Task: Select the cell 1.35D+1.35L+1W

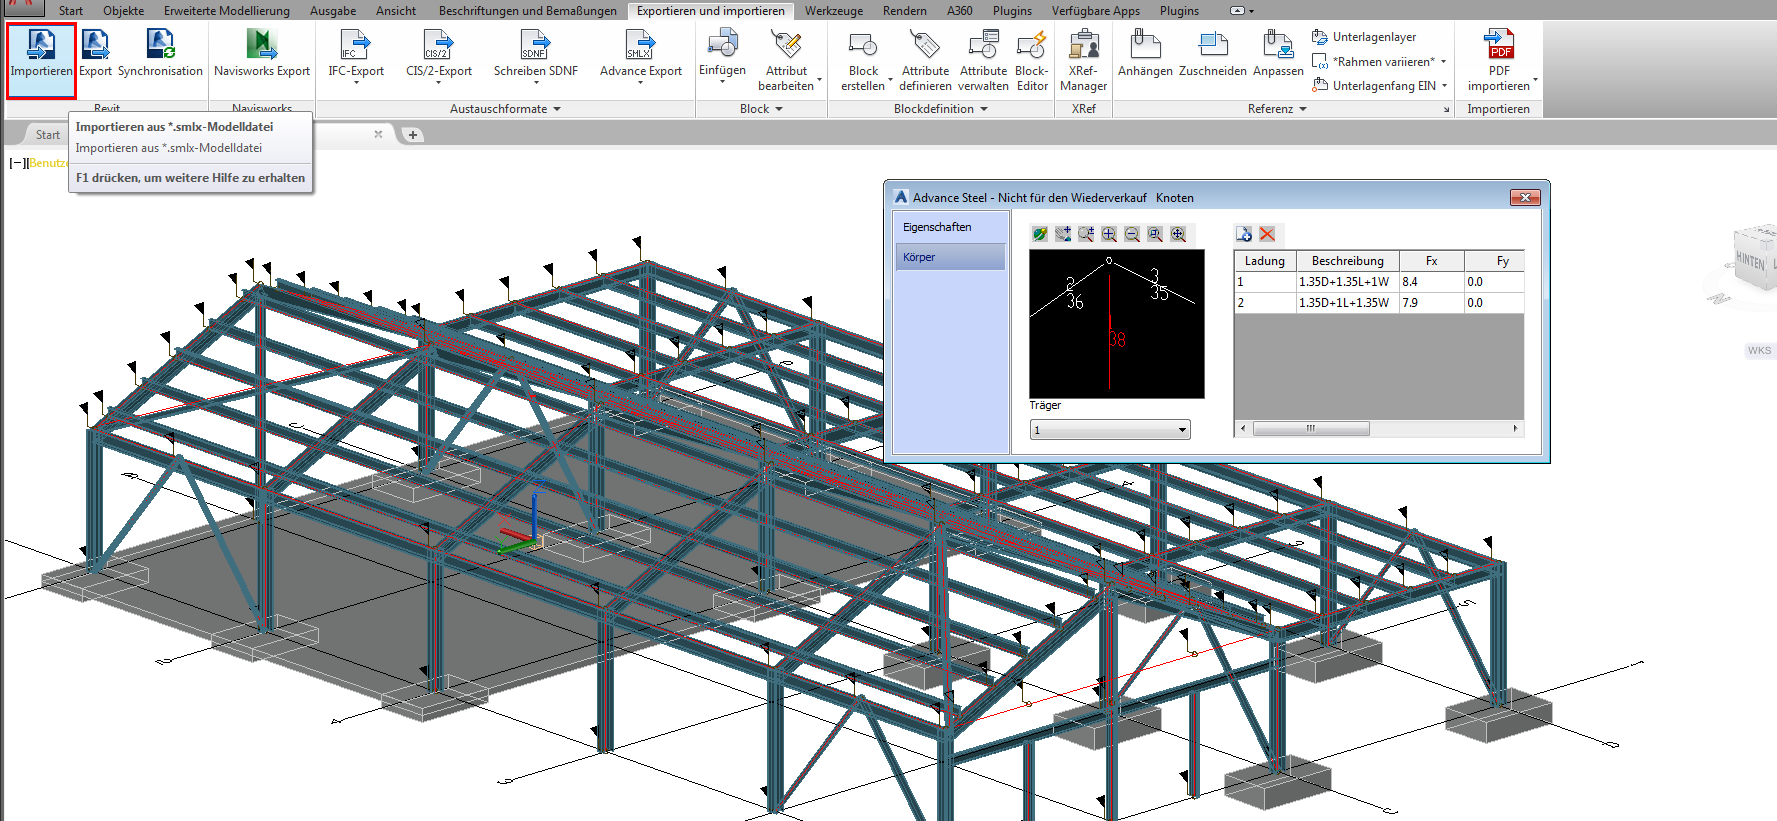Action: click(1348, 282)
